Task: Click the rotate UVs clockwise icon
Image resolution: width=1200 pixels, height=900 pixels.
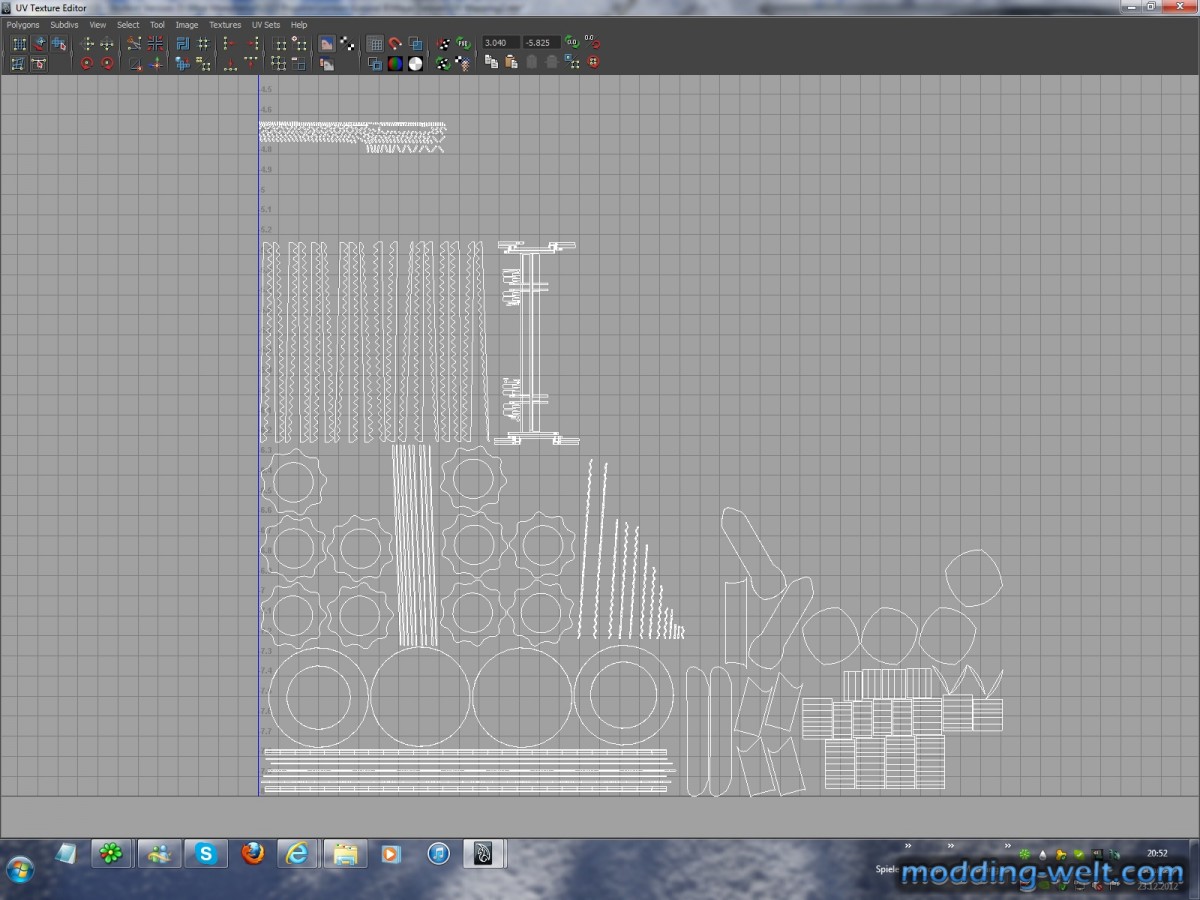Action: point(107,63)
